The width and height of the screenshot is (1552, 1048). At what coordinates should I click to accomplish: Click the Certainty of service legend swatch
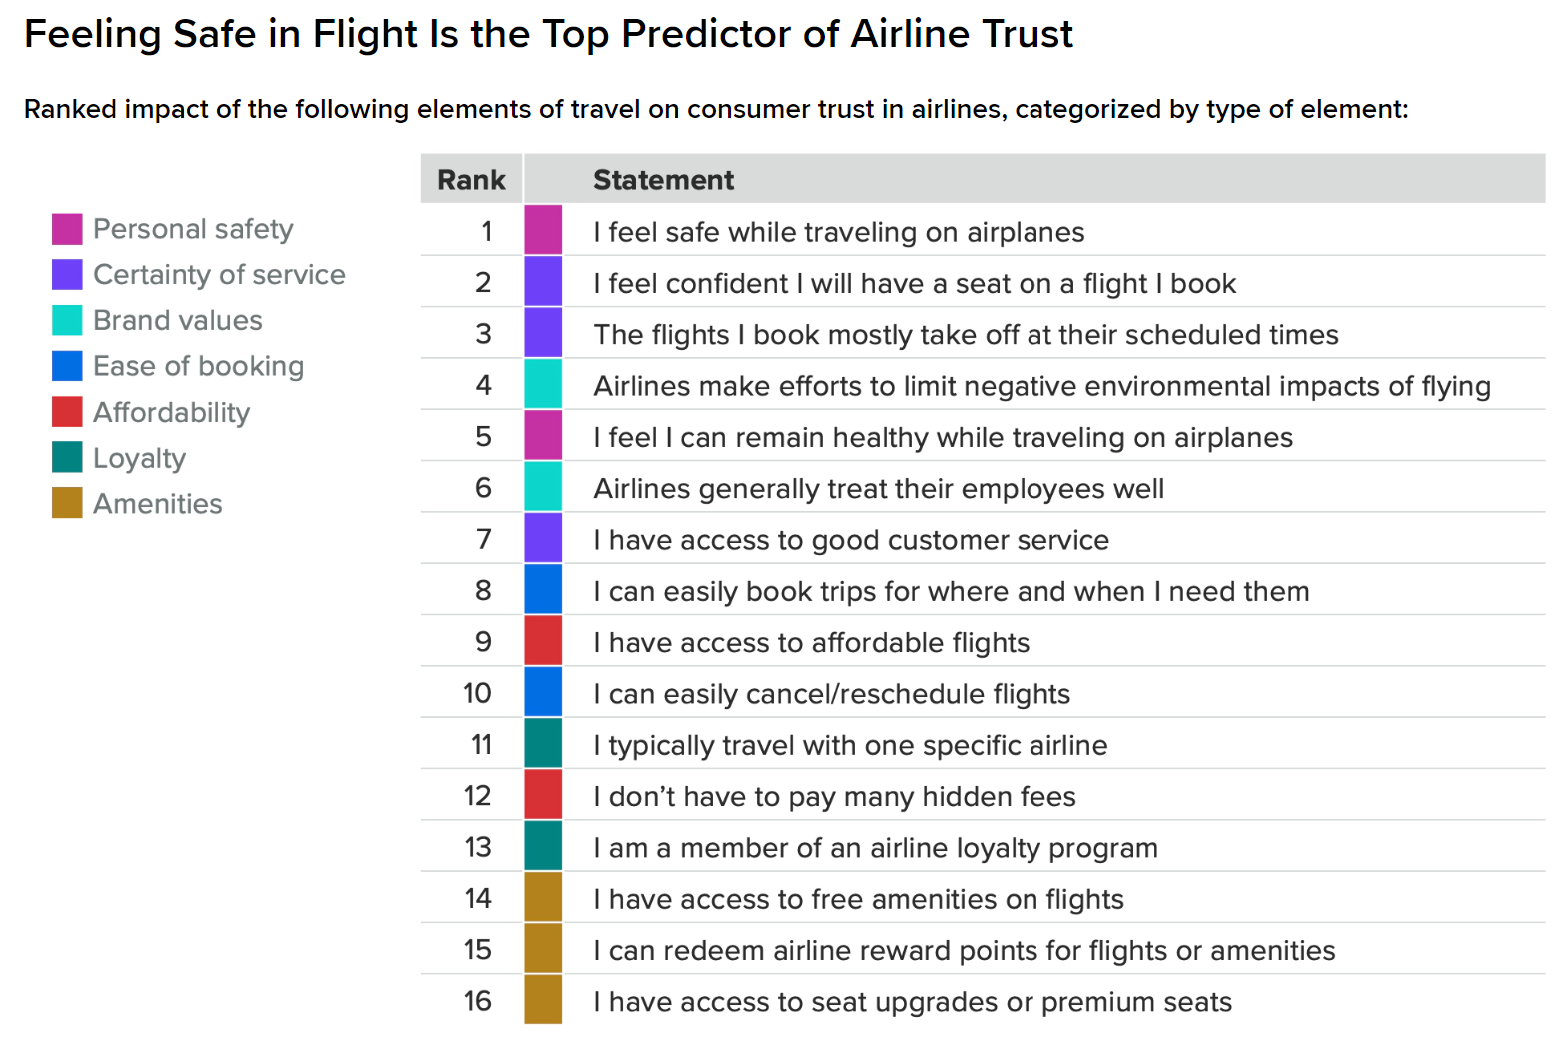click(67, 275)
